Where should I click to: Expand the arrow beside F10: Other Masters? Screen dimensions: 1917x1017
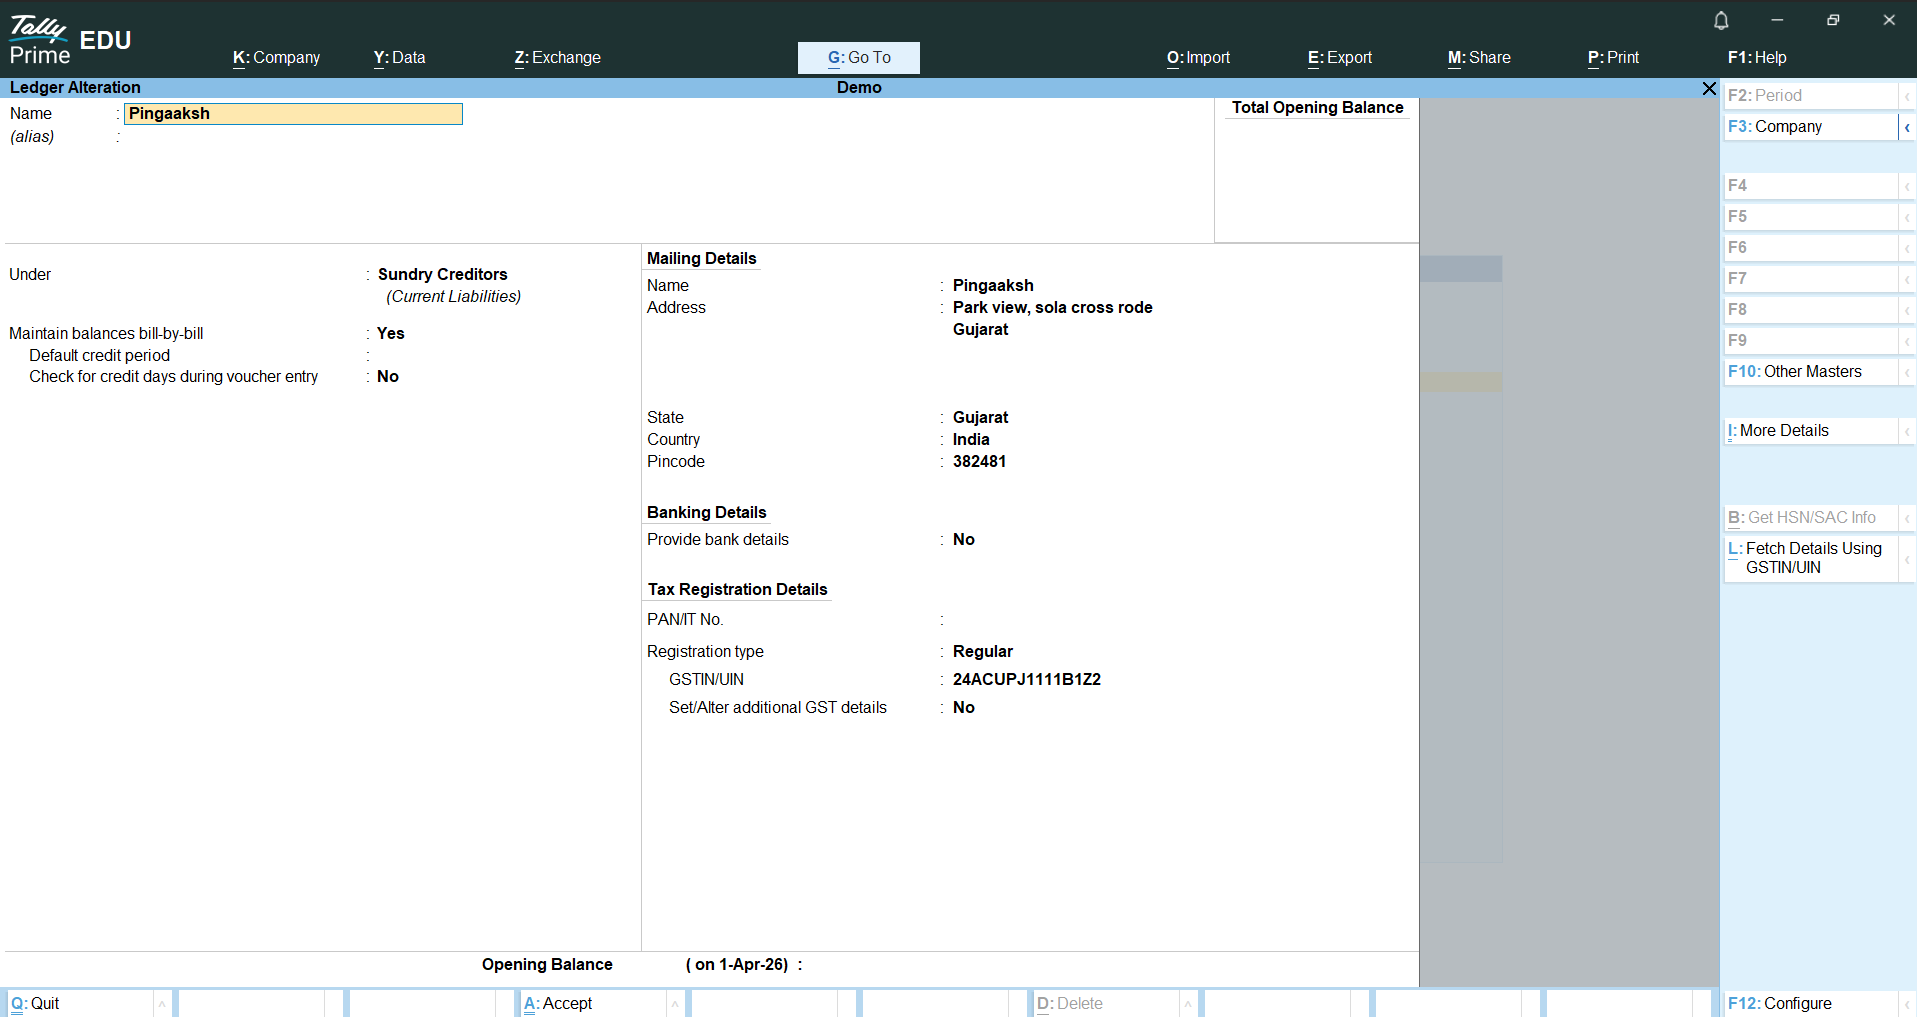tap(1907, 372)
